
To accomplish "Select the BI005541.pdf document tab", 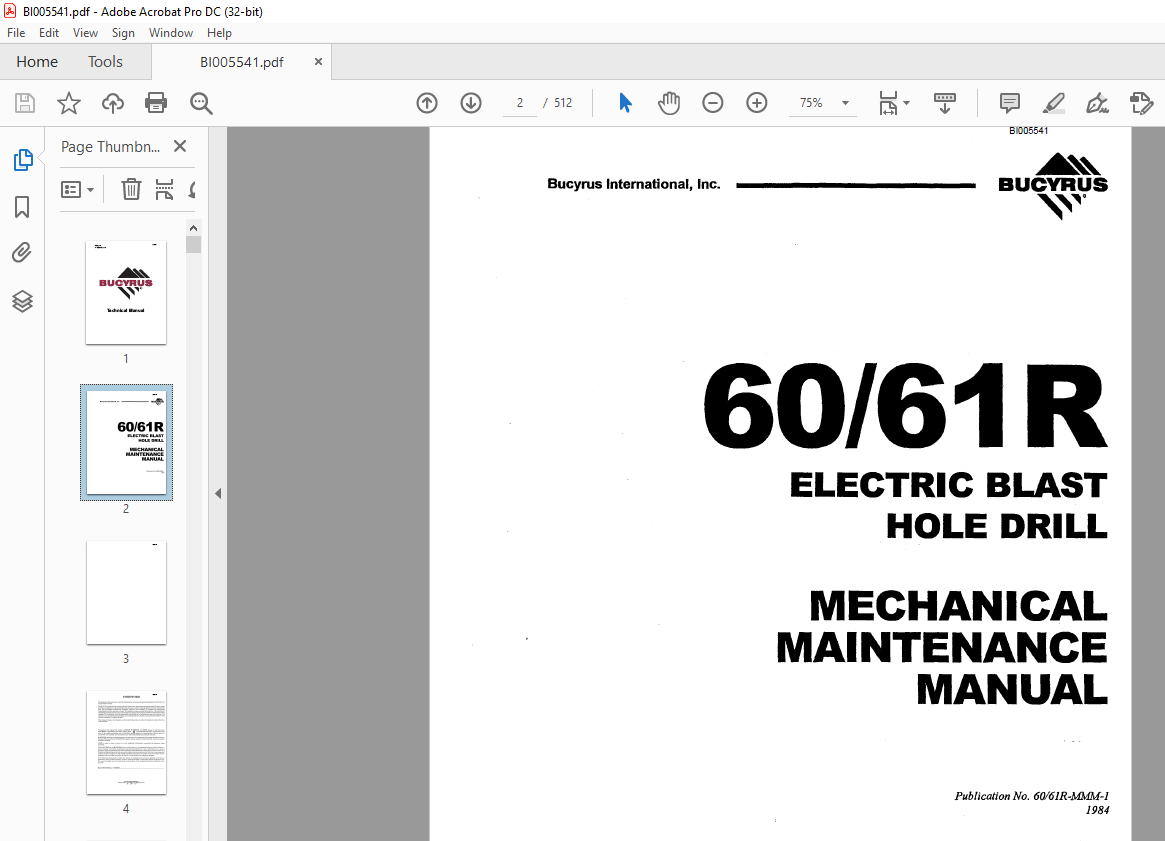I will coord(241,62).
